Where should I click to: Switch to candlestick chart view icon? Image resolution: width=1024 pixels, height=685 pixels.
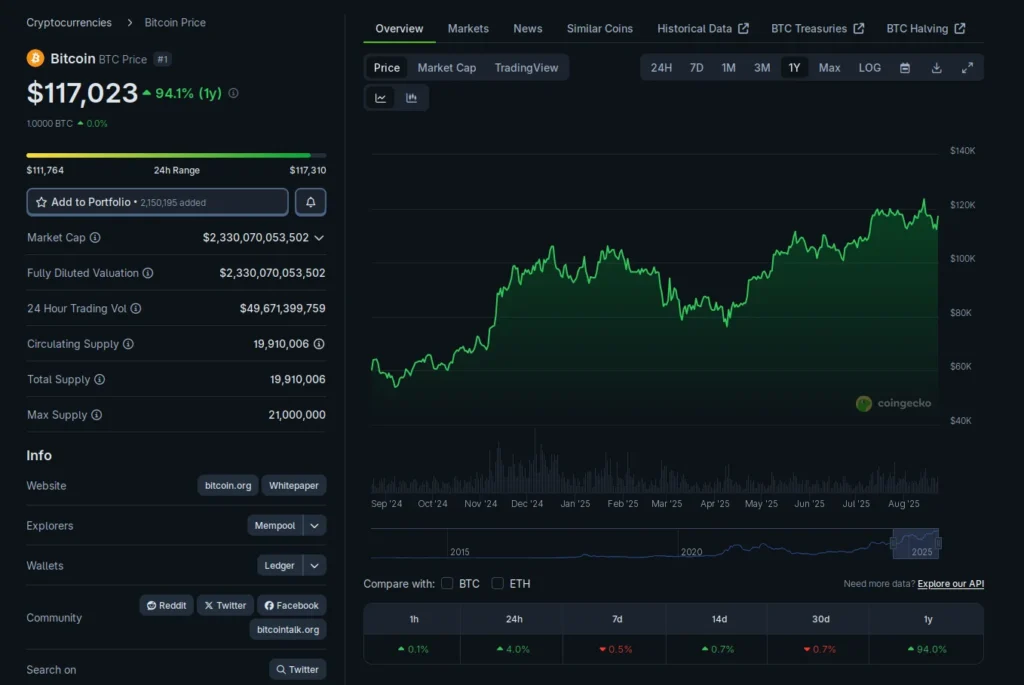click(411, 98)
